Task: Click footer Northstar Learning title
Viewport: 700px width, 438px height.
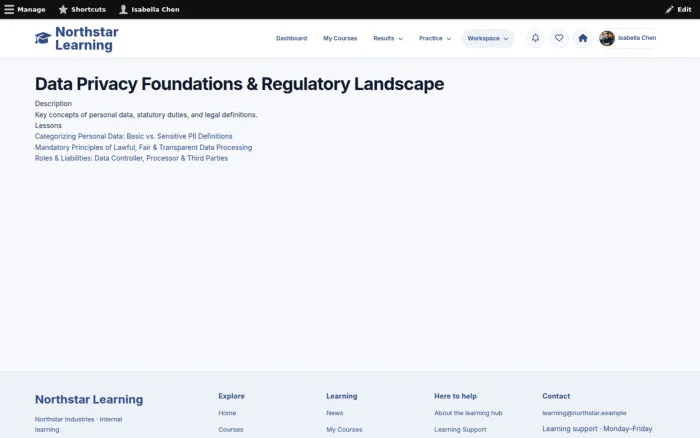Action: [x=89, y=400]
